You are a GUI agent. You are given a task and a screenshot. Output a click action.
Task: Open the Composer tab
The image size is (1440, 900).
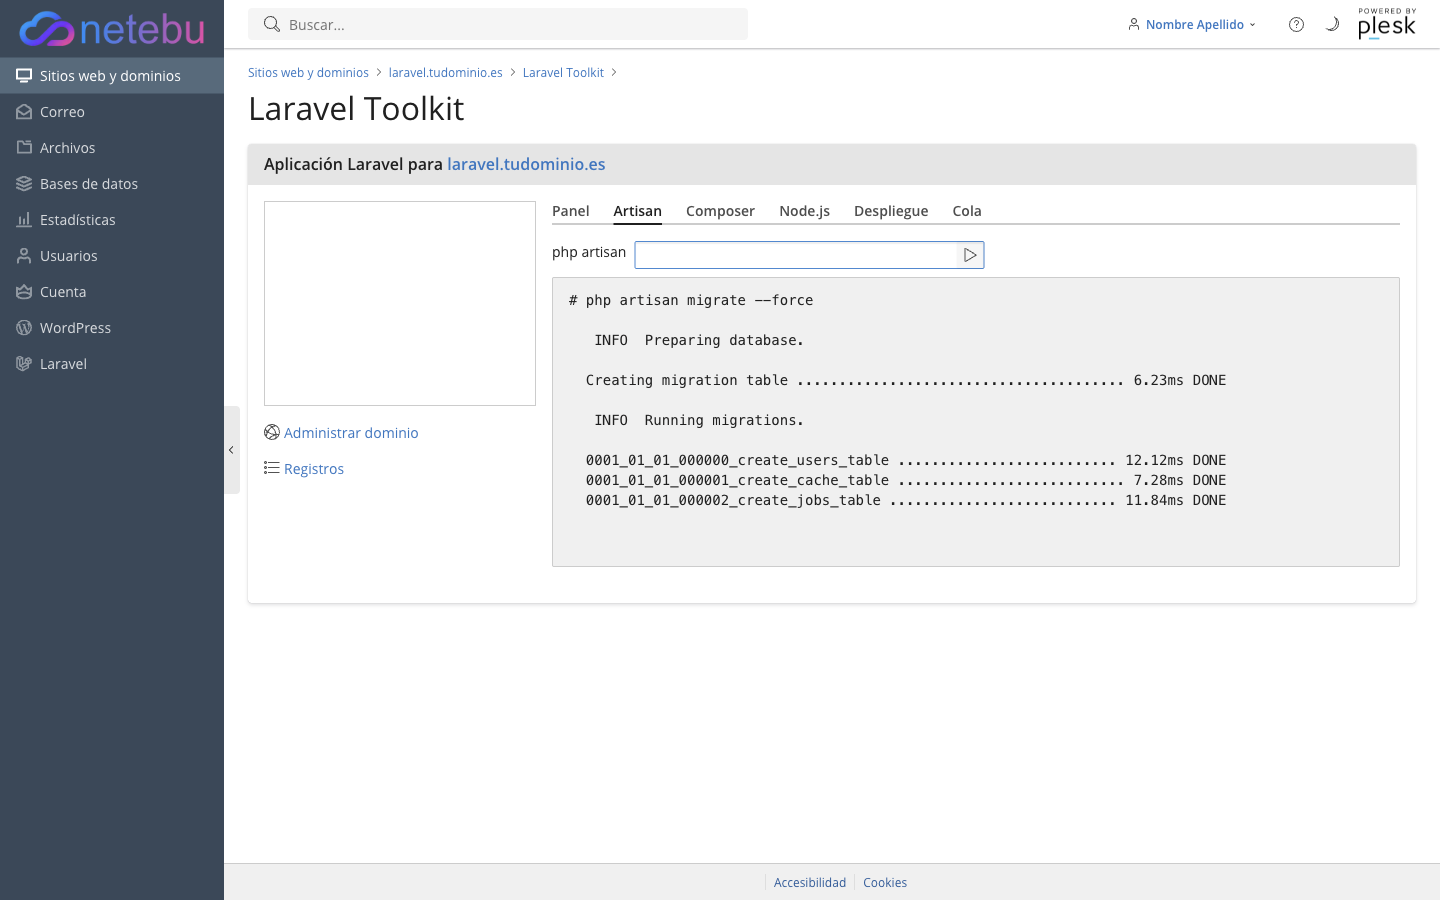pyautogui.click(x=720, y=211)
